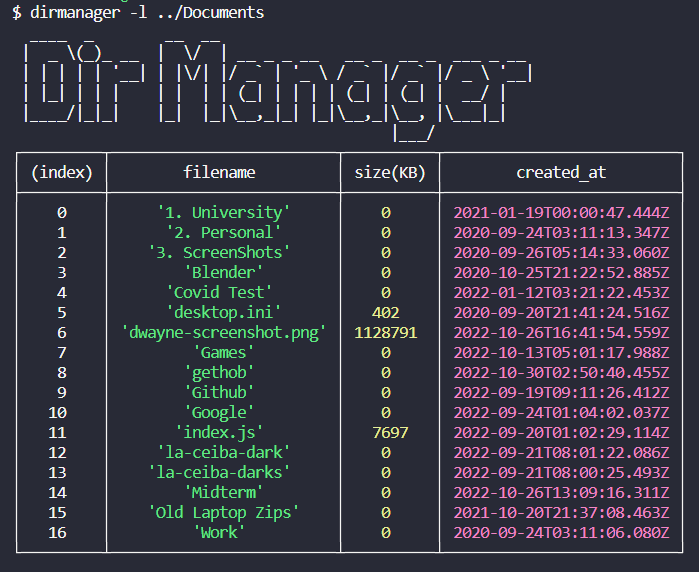Screen dimensions: 699x572
Task: Click the size value 402
Action: 386,313
